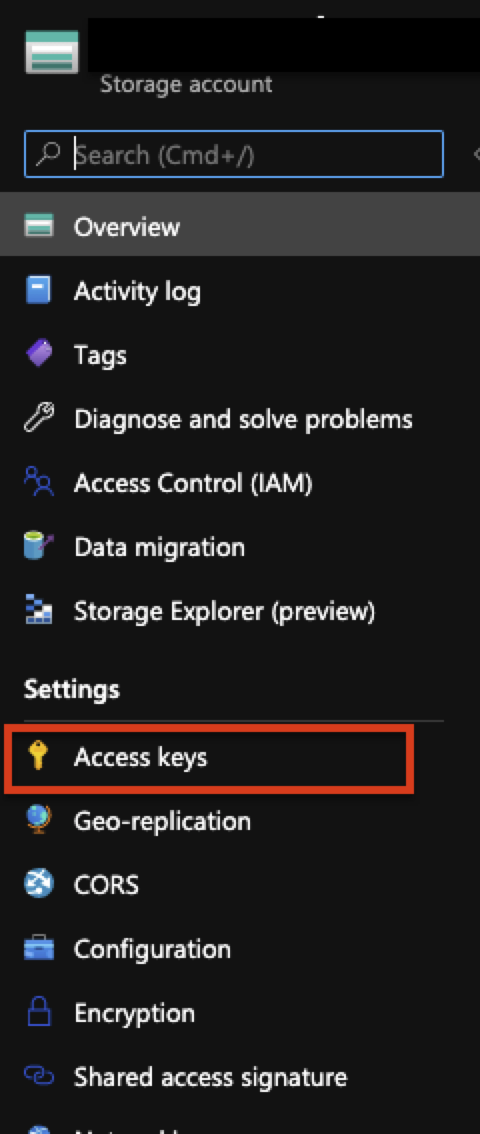
Task: Click the storage account header icon
Action: [52, 51]
